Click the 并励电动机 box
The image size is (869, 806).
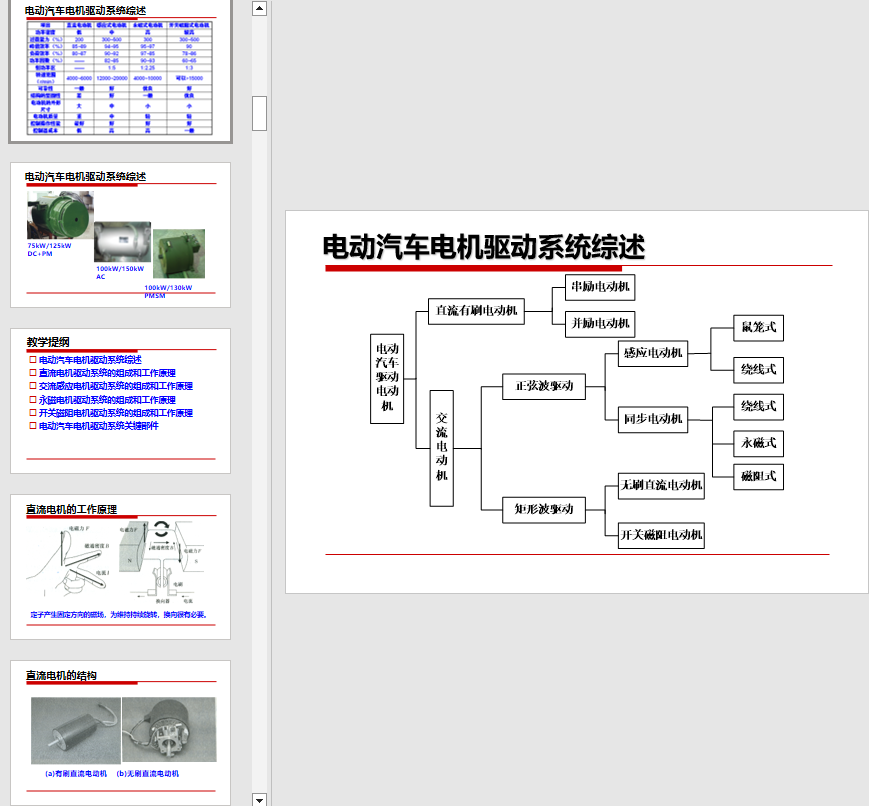600,324
